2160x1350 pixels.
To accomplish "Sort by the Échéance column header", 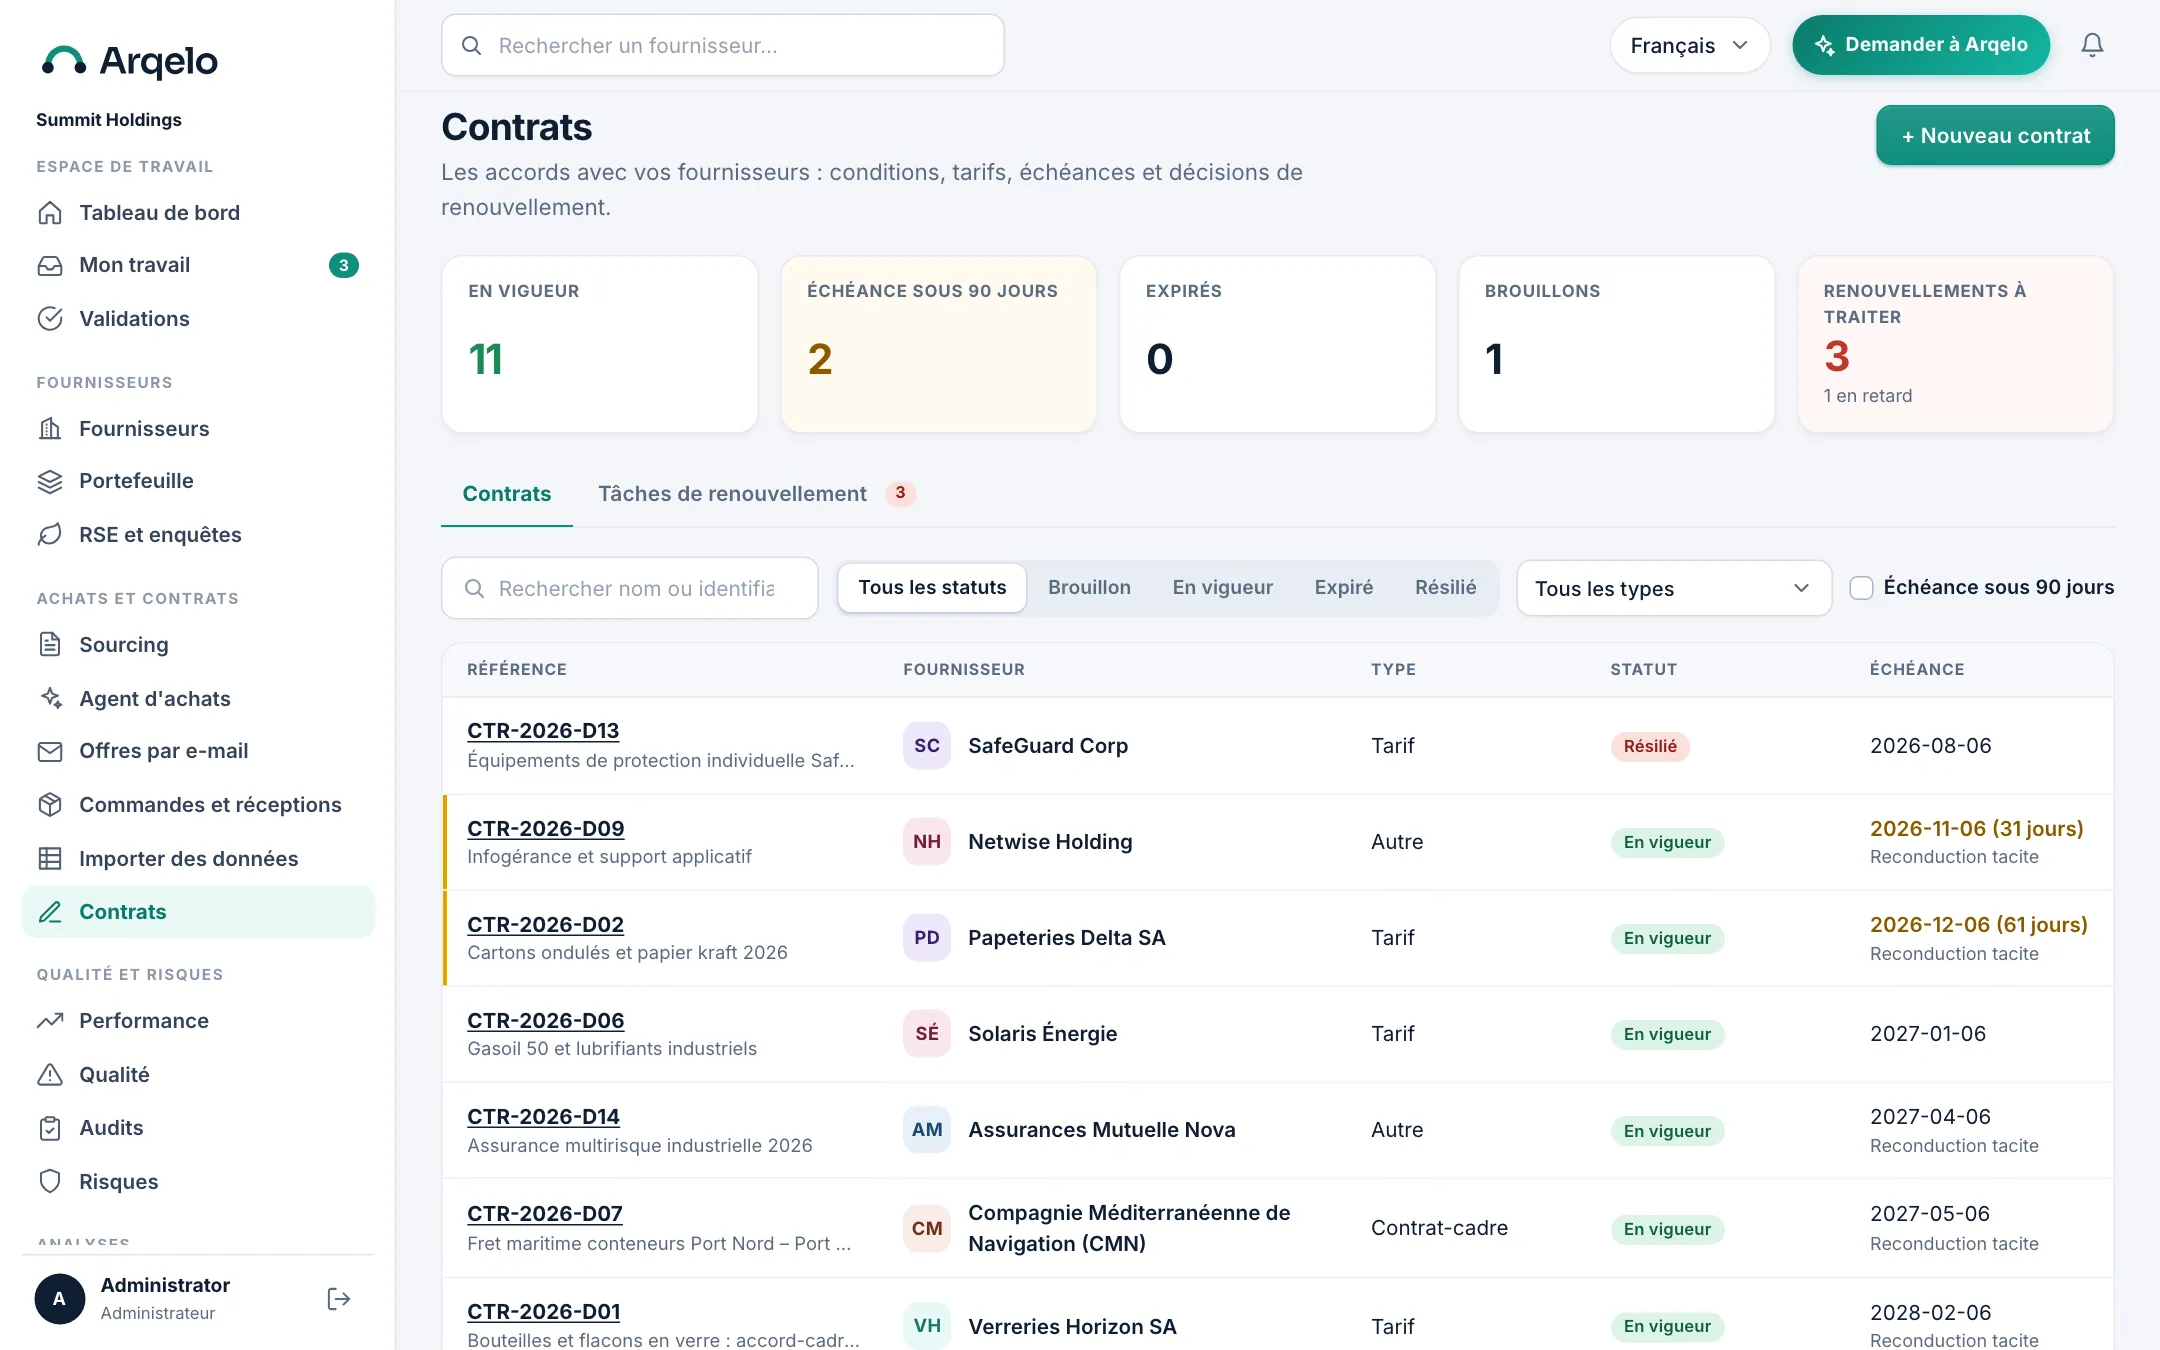I will [x=1916, y=670].
